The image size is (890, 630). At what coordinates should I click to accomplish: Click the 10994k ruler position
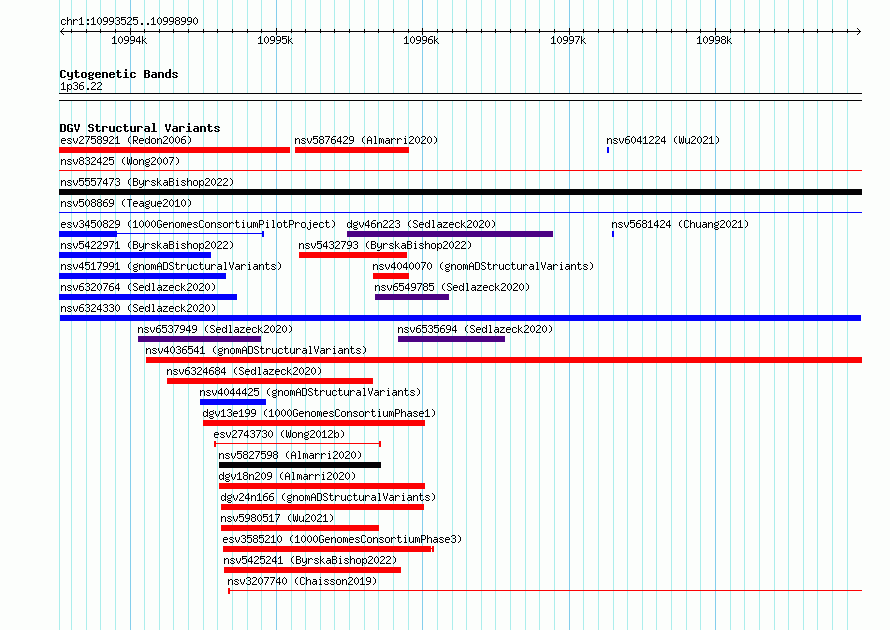[129, 40]
